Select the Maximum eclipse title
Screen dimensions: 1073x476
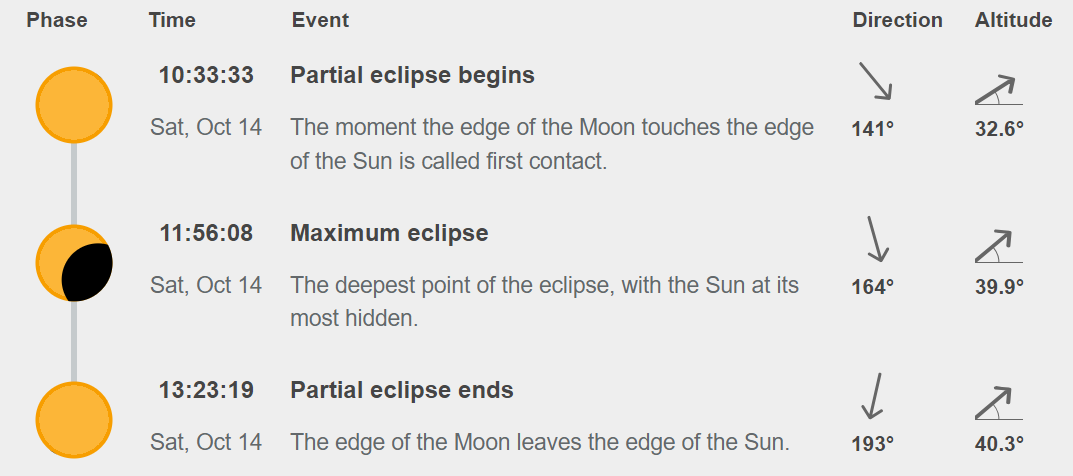click(x=389, y=233)
